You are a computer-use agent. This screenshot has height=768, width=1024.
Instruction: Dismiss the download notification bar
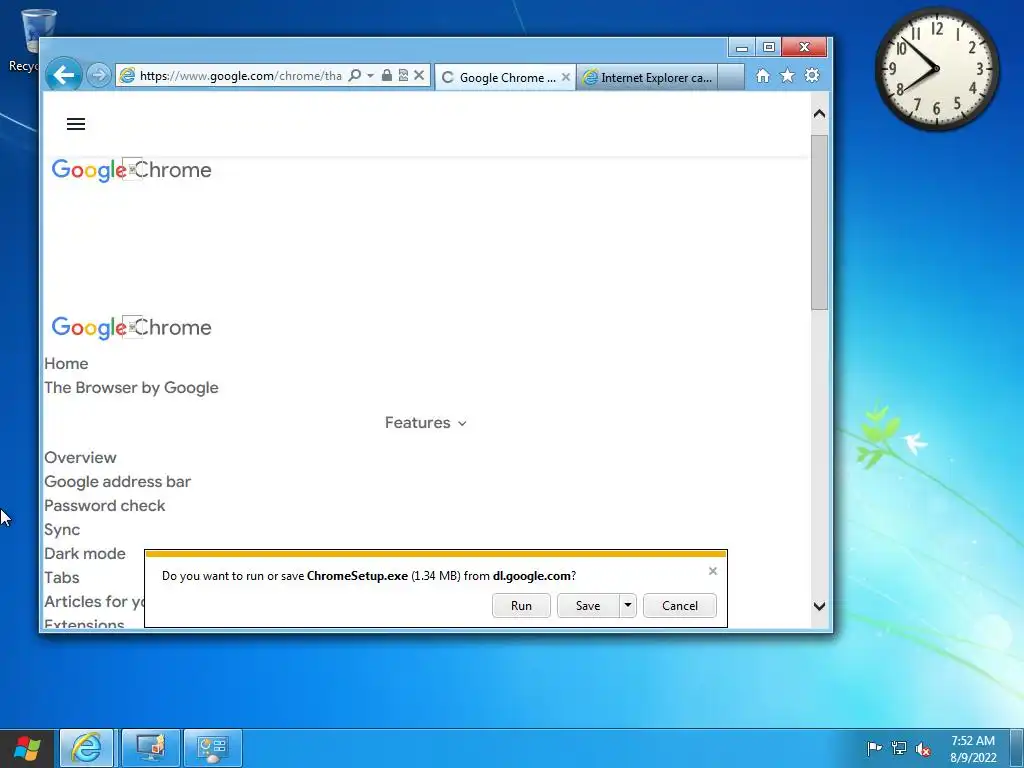(x=712, y=571)
